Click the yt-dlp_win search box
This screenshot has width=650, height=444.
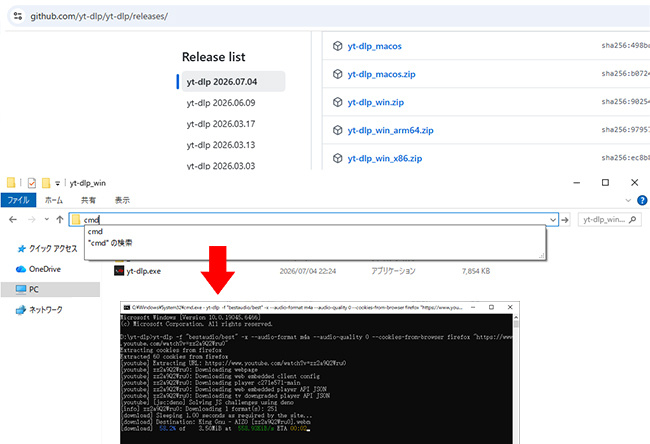pos(609,220)
